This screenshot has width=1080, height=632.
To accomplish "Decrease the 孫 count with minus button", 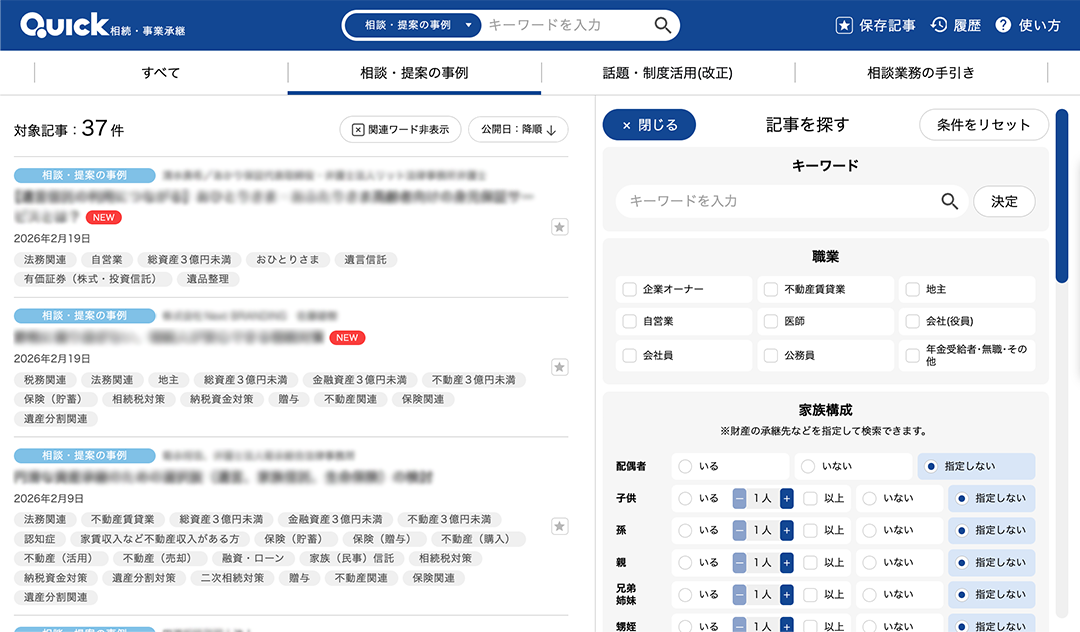I will coord(739,530).
